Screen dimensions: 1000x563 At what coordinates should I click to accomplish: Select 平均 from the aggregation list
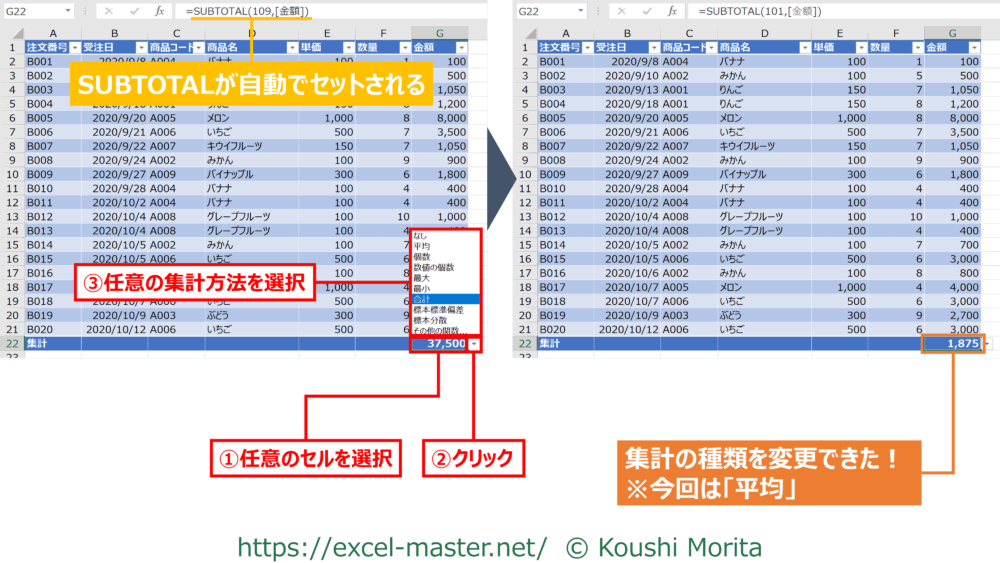coord(422,246)
